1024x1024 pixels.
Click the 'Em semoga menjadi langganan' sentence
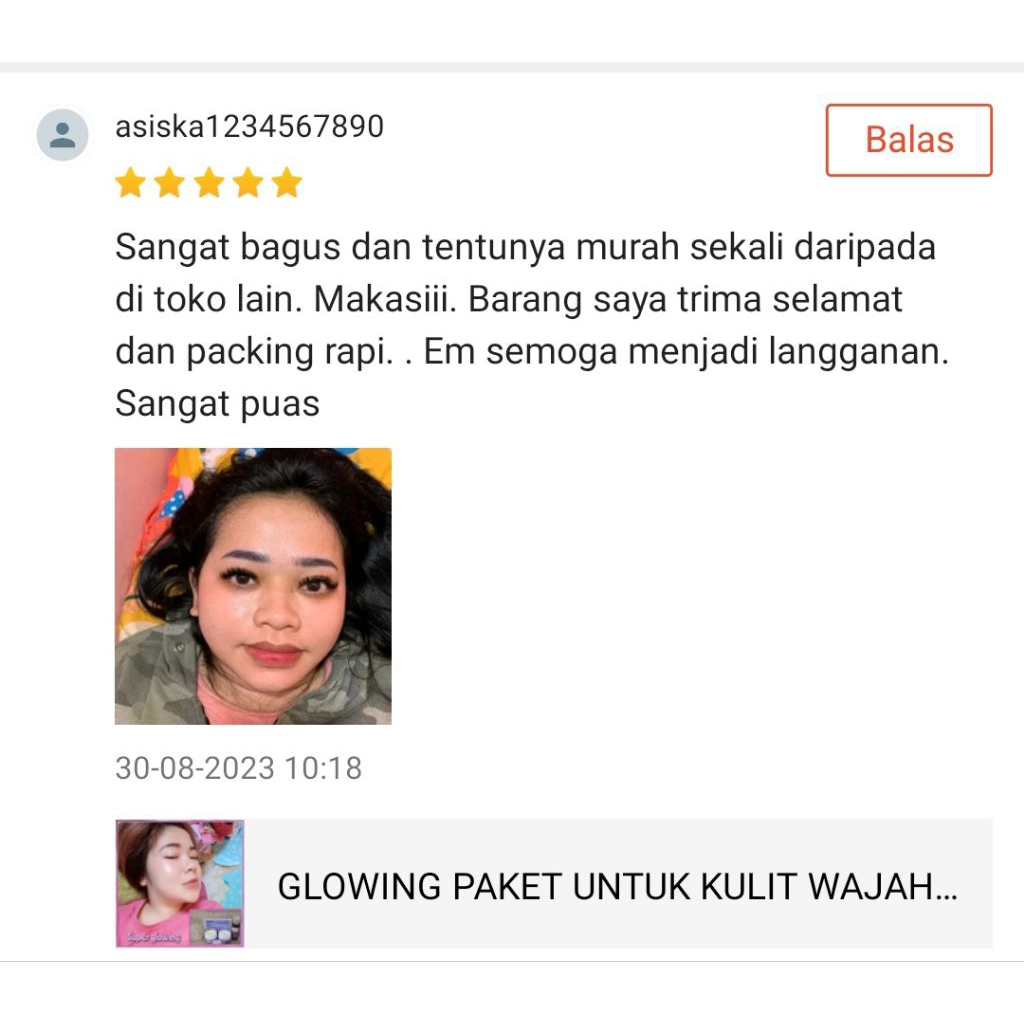[x=686, y=352]
